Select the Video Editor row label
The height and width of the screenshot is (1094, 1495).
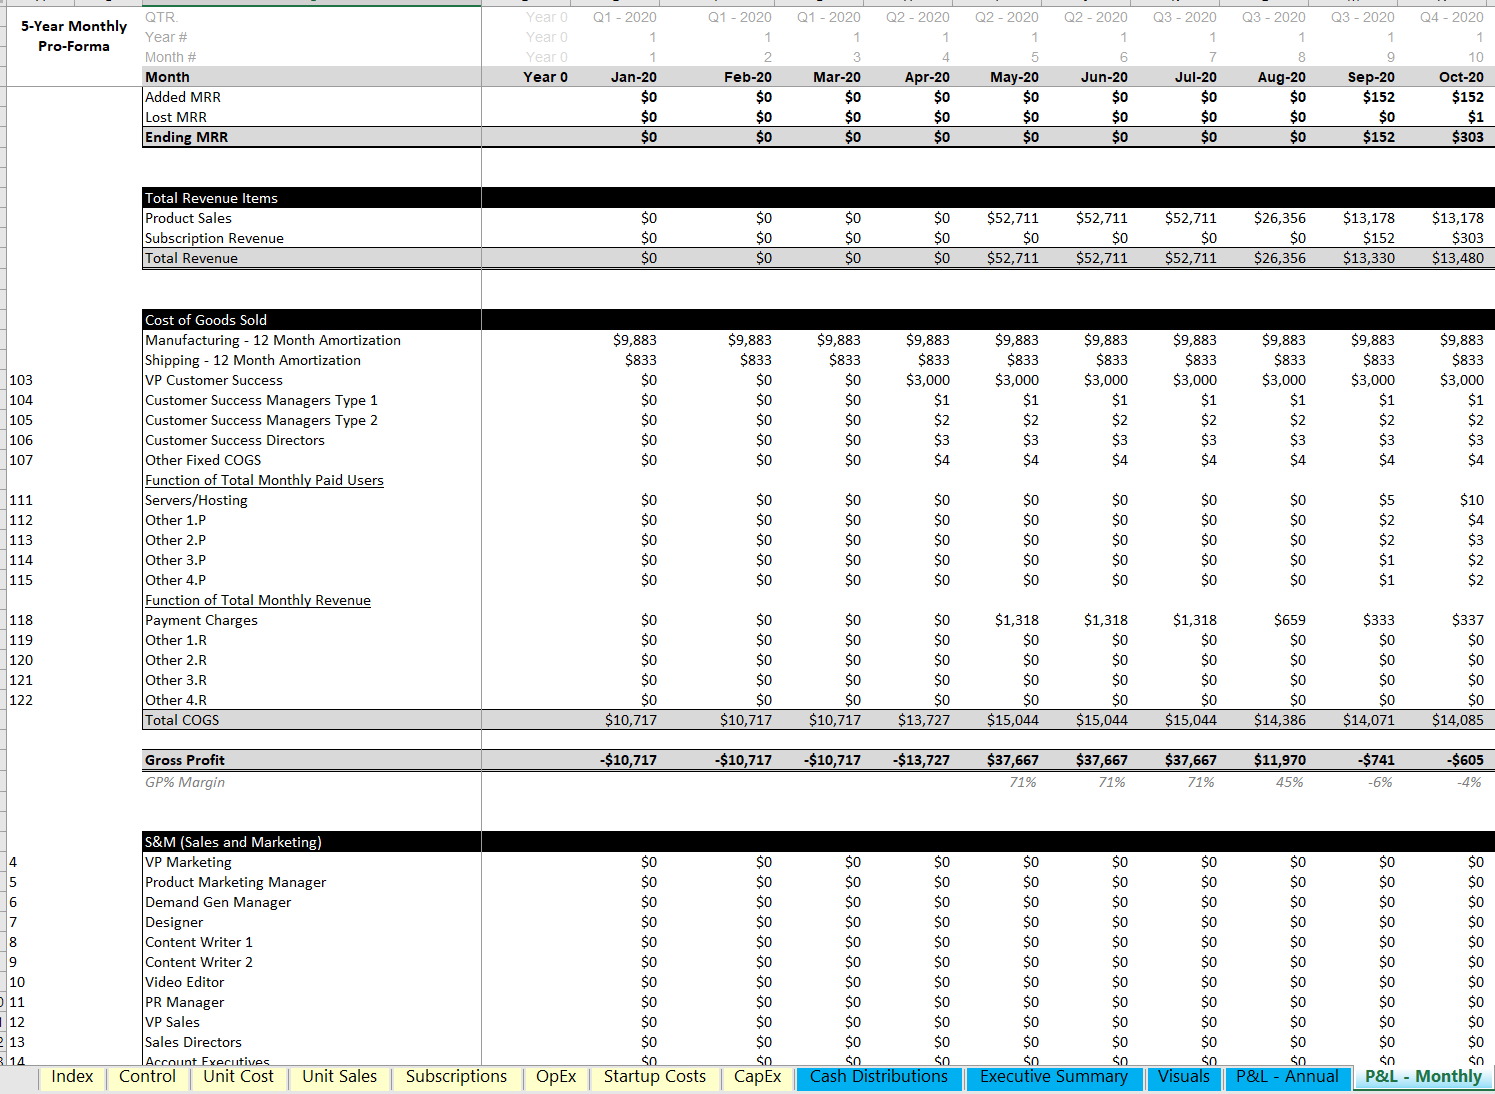185,982
